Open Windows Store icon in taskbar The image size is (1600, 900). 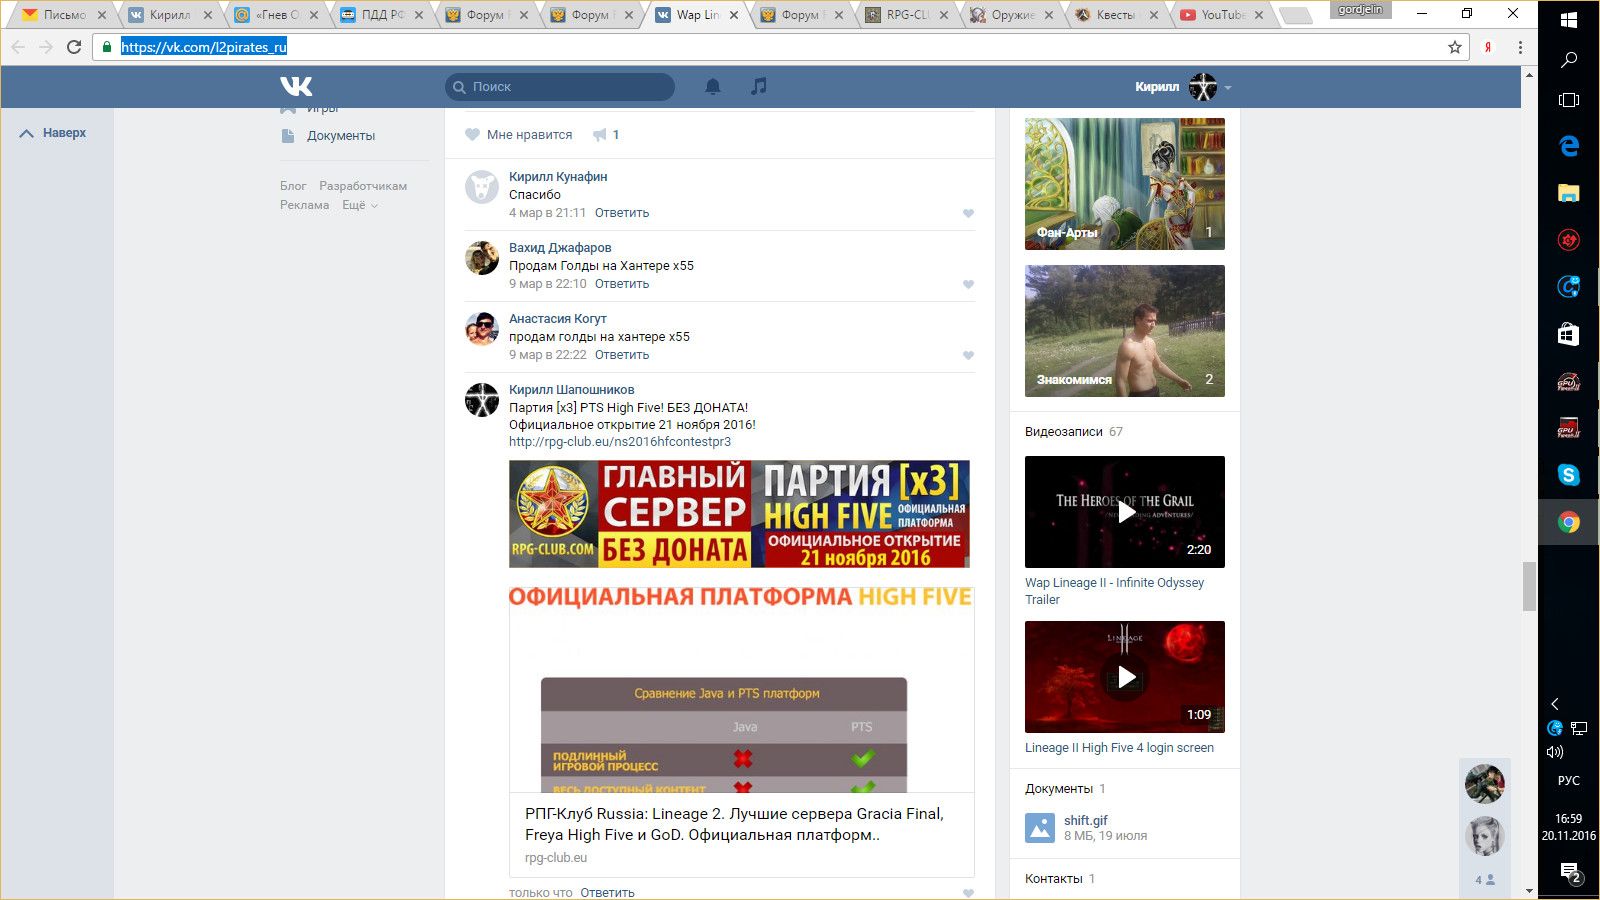pyautogui.click(x=1569, y=334)
